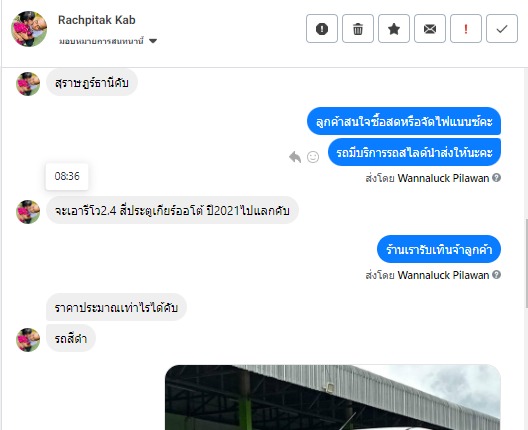528x430 pixels.
Task: Open Rachpitak Kab's profile picture in header
Action: coord(29,29)
